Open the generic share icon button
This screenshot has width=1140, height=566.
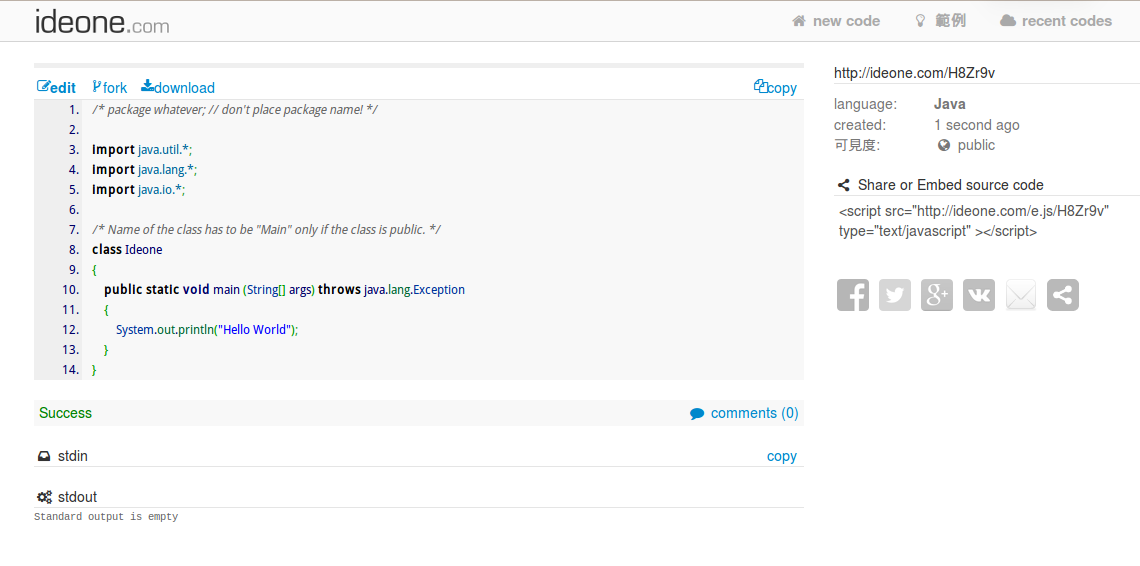tap(1063, 295)
